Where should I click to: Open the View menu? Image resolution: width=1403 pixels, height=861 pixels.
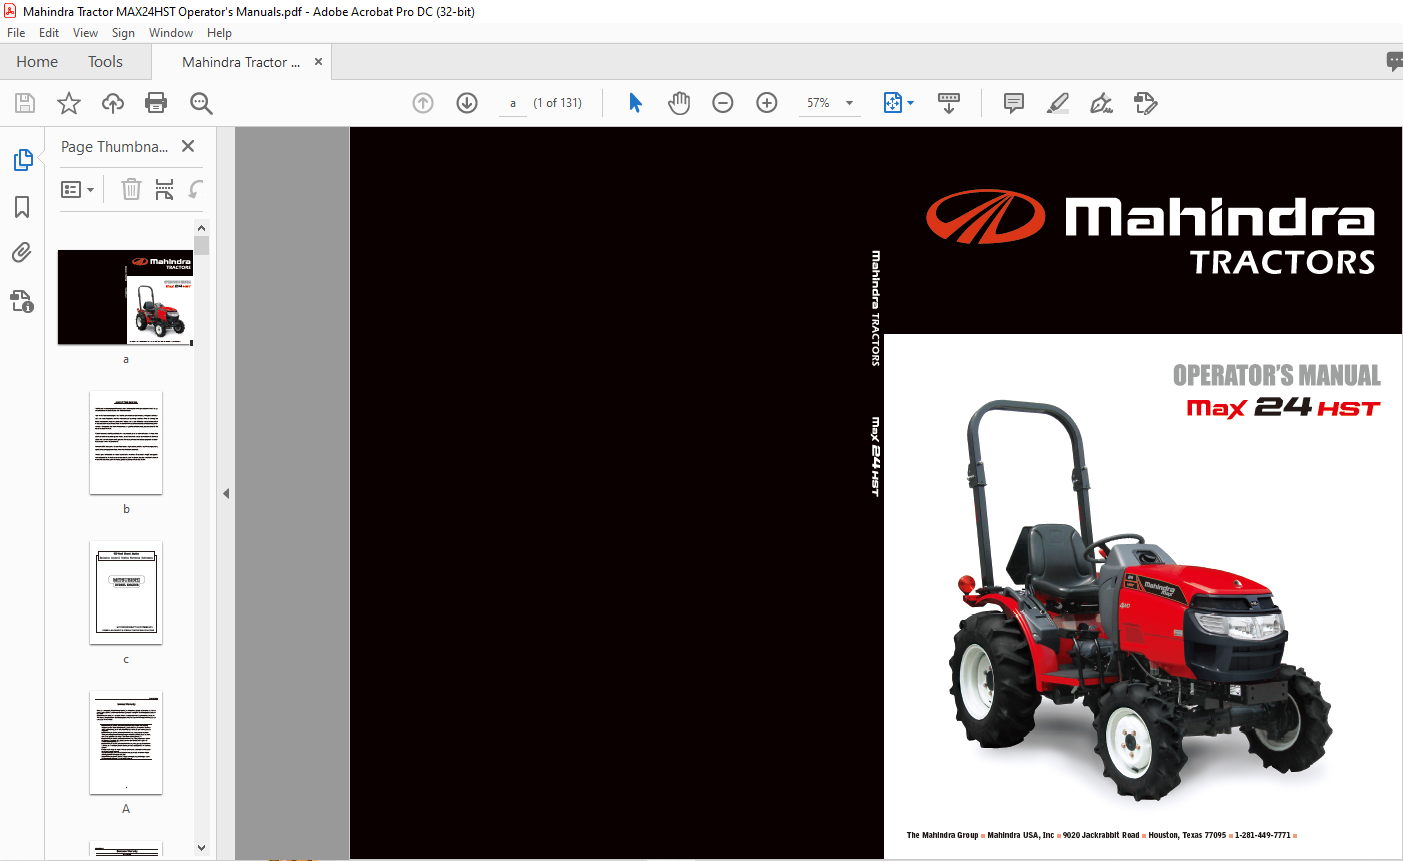(85, 33)
